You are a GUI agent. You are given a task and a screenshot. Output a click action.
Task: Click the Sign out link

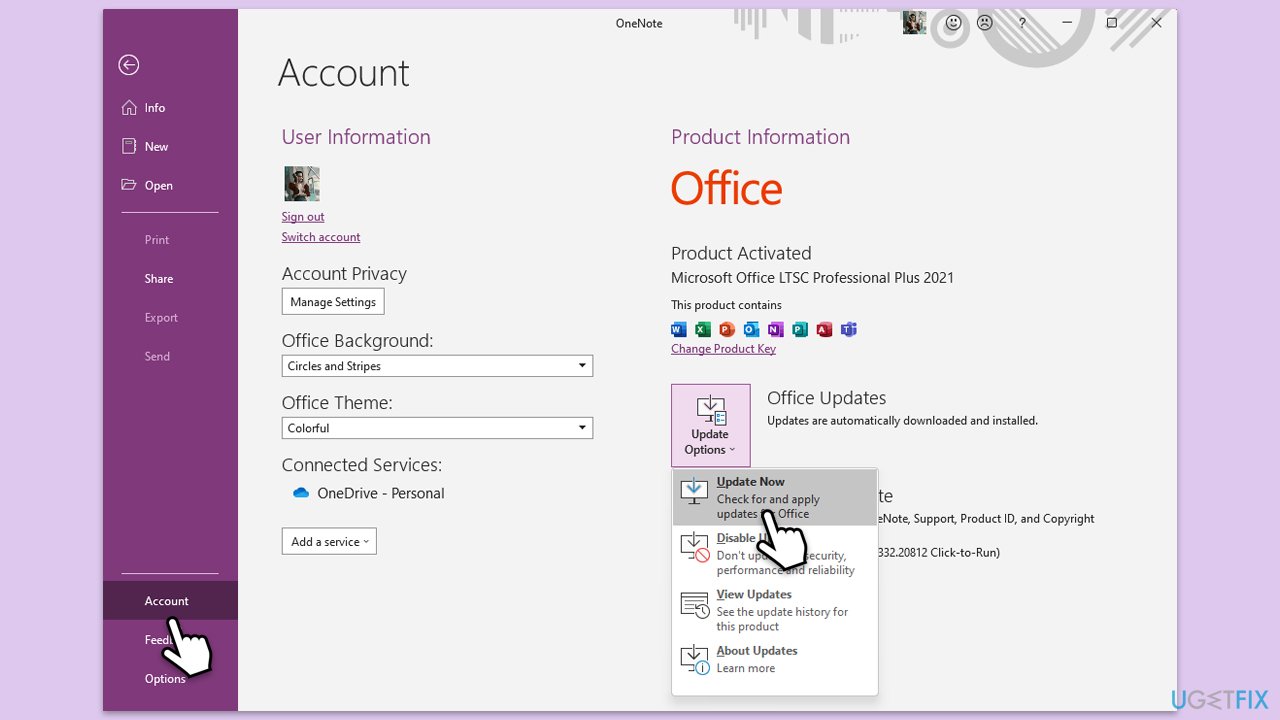pyautogui.click(x=303, y=217)
